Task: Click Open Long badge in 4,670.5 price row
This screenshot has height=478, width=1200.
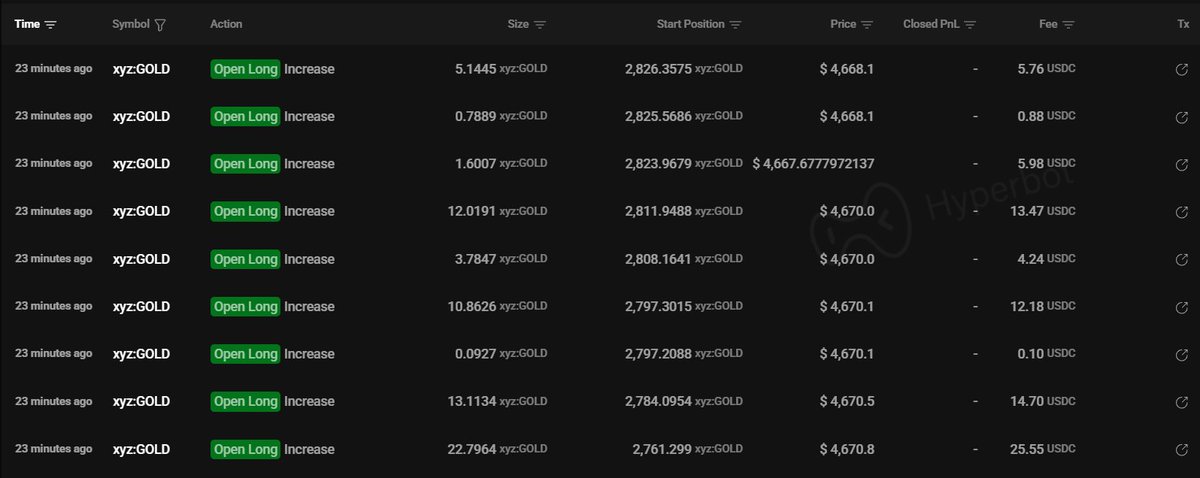Action: tap(245, 402)
